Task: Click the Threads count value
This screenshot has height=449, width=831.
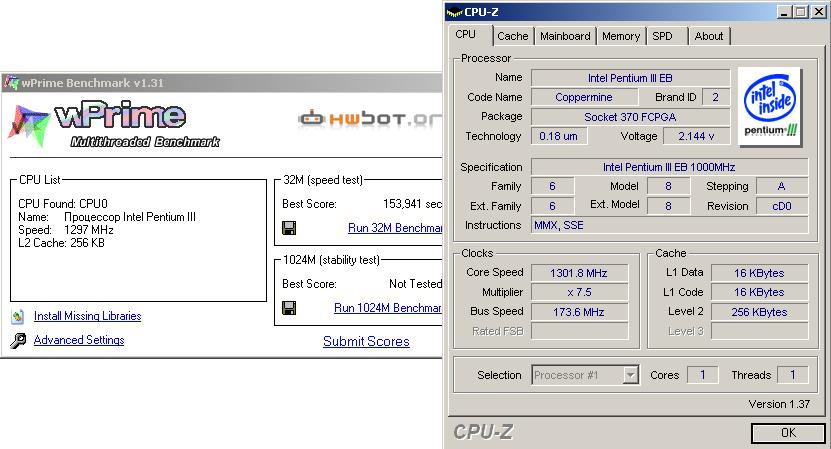Action: pos(793,375)
